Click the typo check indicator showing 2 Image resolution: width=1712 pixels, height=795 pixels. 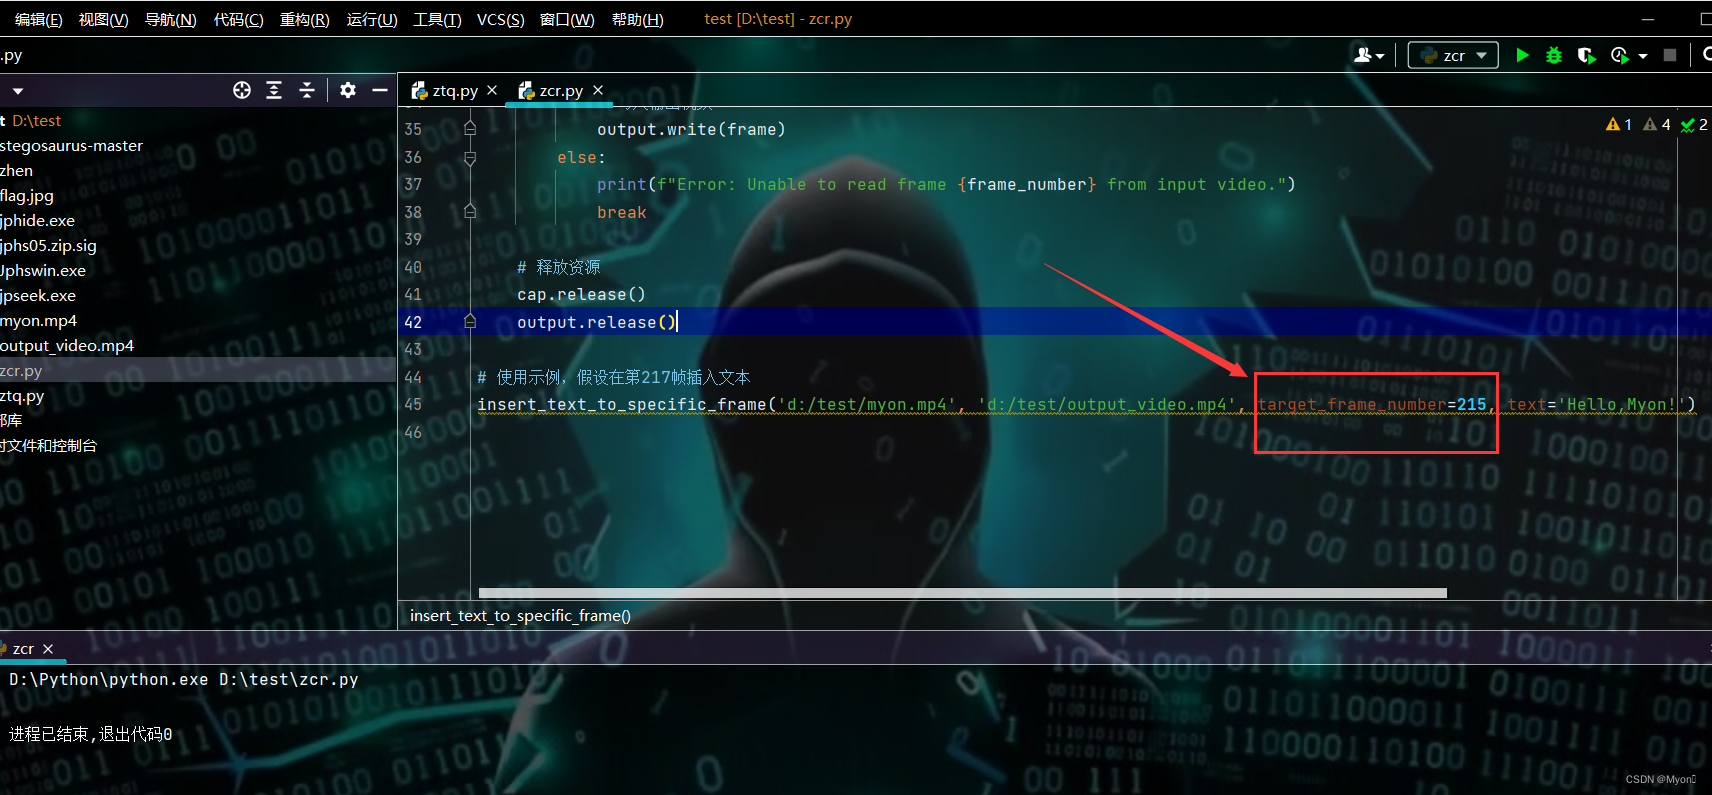click(x=1694, y=124)
